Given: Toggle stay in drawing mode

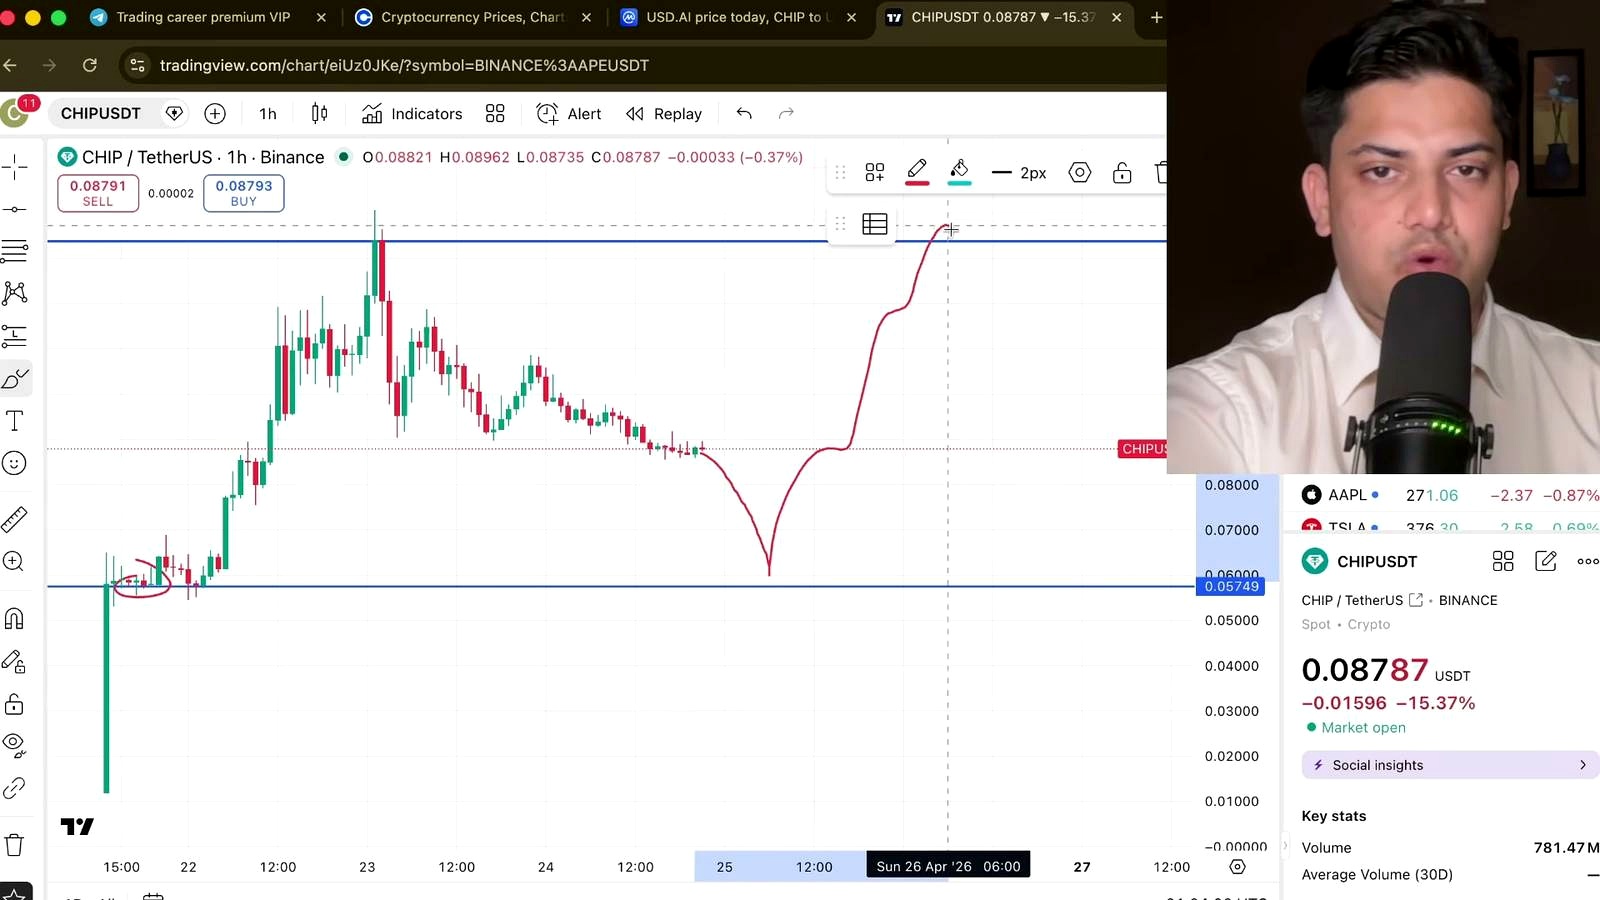Looking at the screenshot, I should pos(15,662).
